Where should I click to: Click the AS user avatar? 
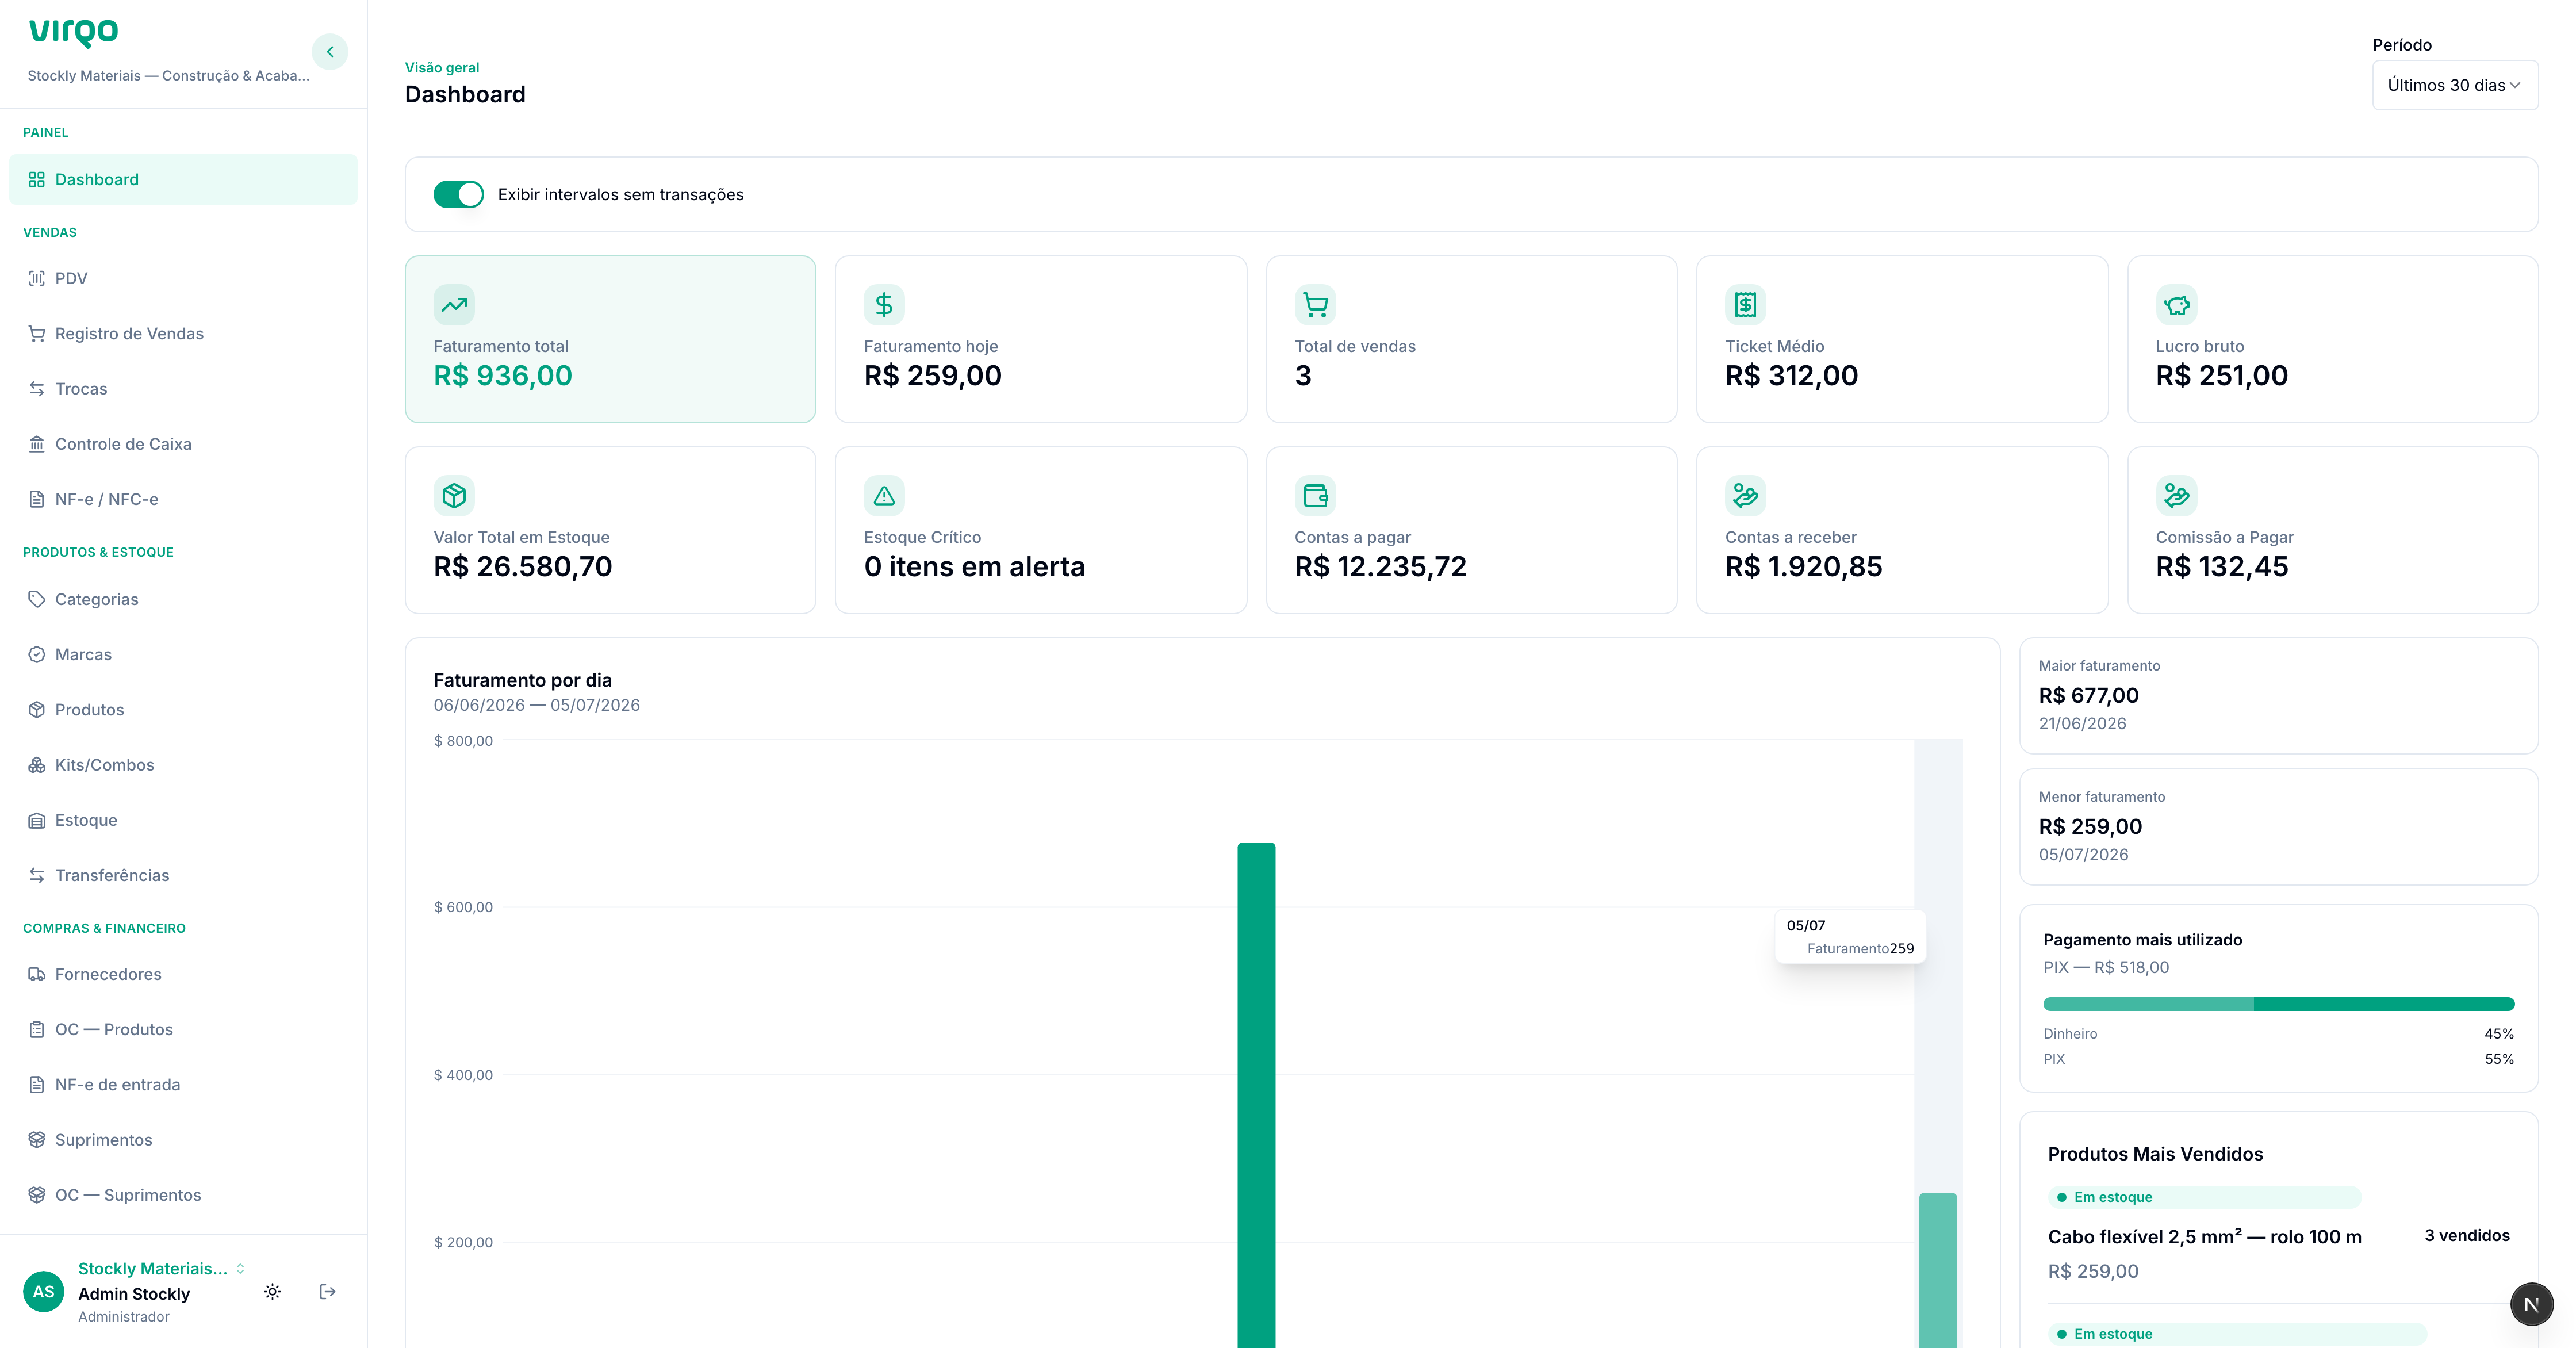click(43, 1292)
